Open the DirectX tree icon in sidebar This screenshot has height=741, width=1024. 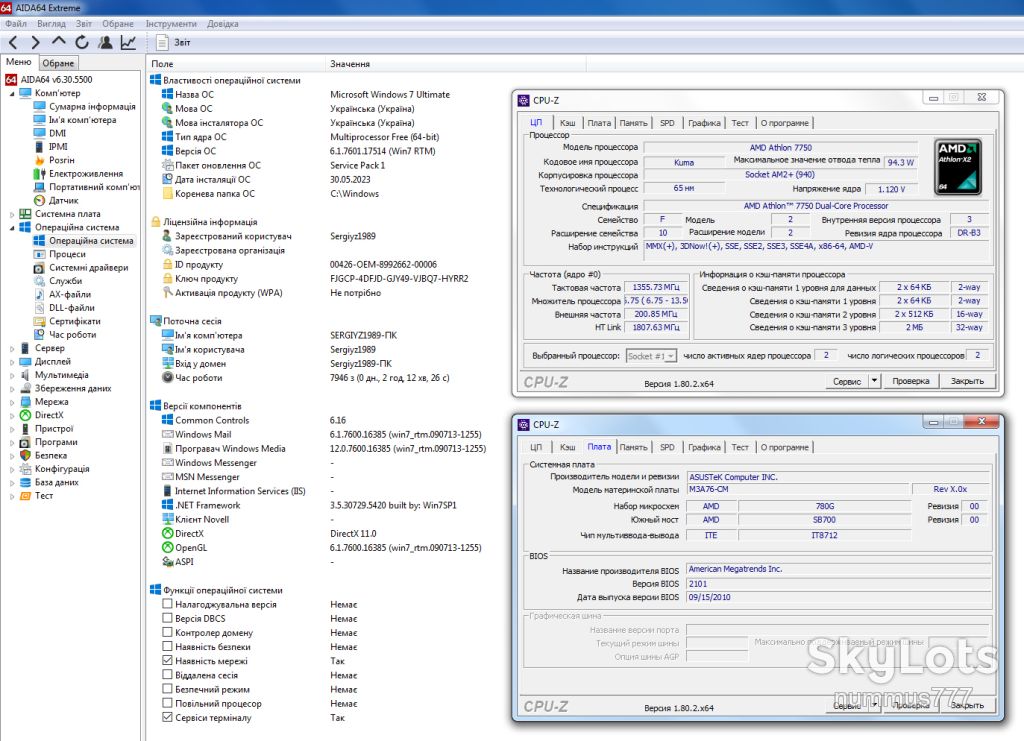coord(25,415)
